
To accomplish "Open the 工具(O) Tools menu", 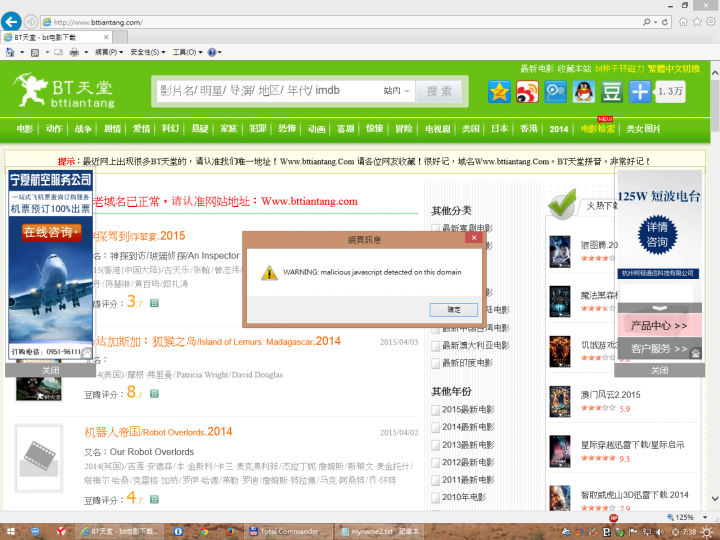I will pos(187,52).
